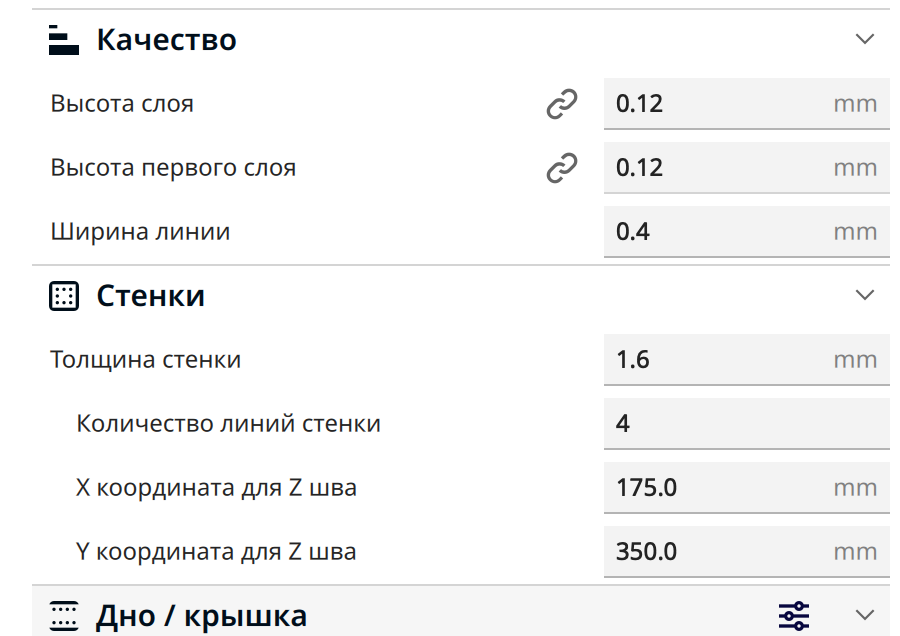Select the Толщина стенки input field
Image resolution: width=900 pixels, height=636 pixels.
(747, 360)
